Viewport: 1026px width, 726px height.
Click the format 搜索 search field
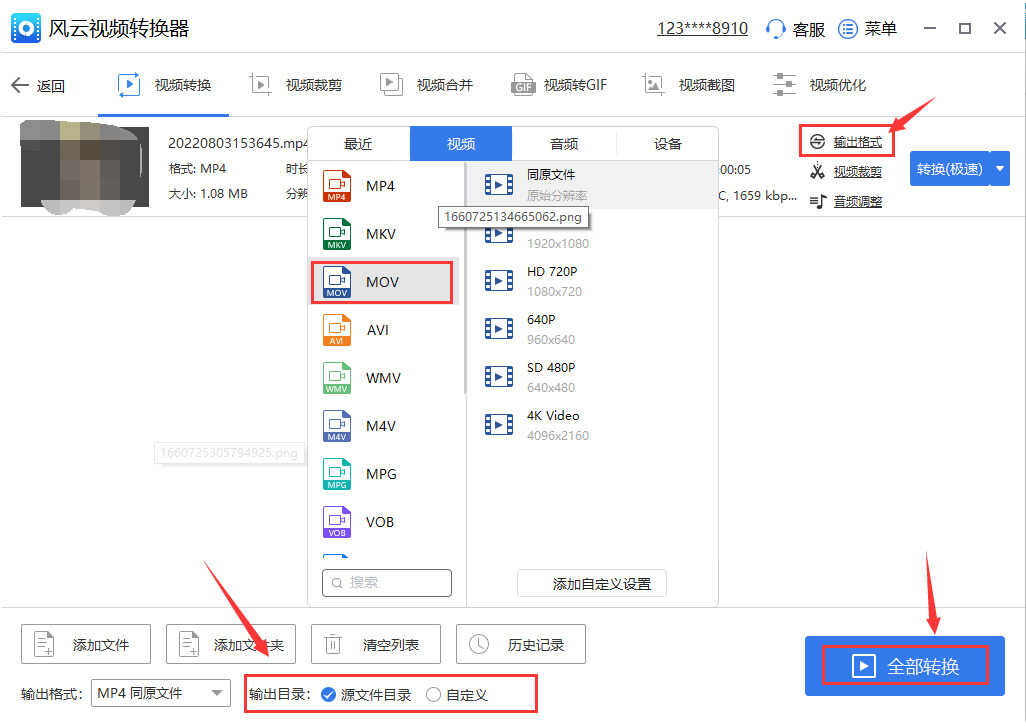pyautogui.click(x=387, y=583)
